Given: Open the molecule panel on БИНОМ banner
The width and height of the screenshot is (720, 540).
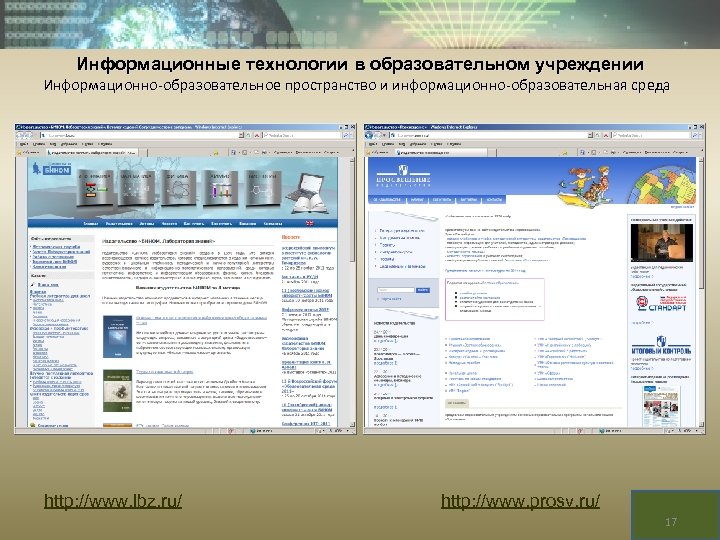Looking at the screenshot, I should [263, 187].
